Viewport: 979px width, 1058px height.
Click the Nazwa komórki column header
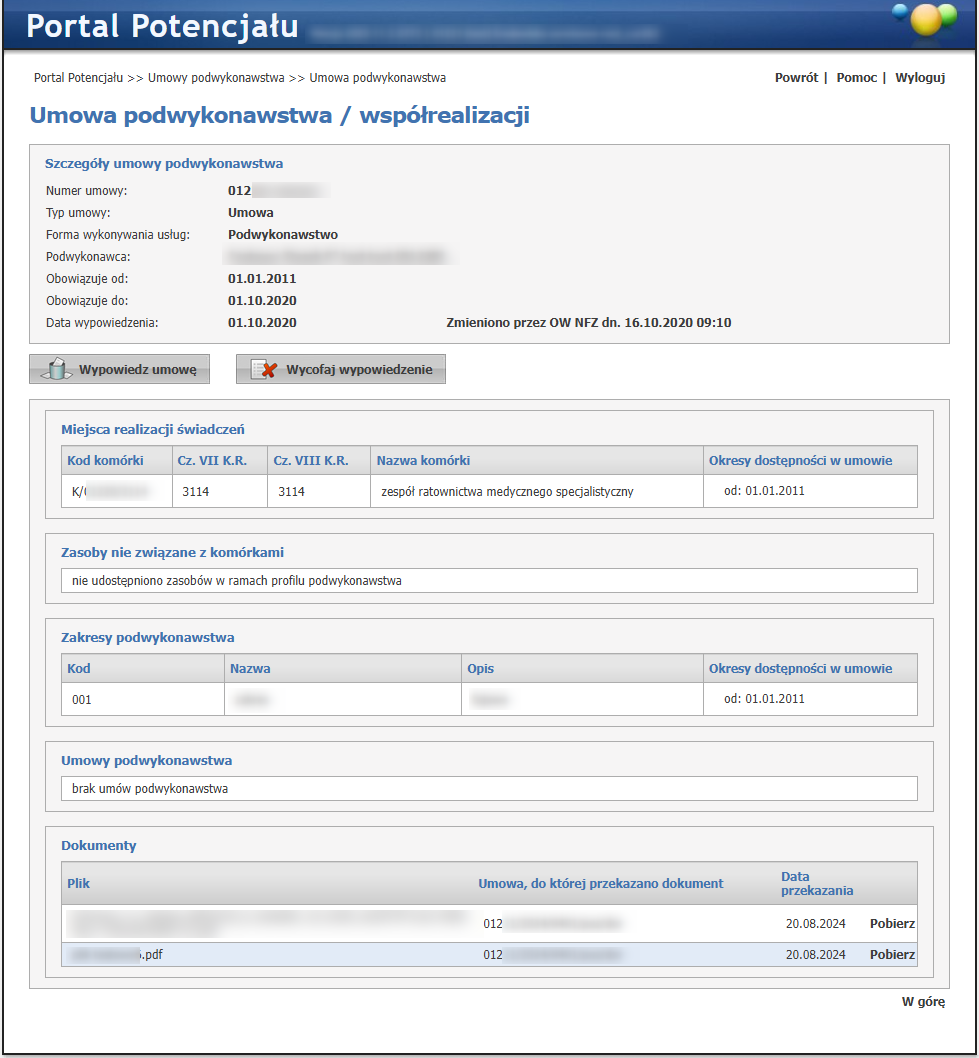(423, 460)
